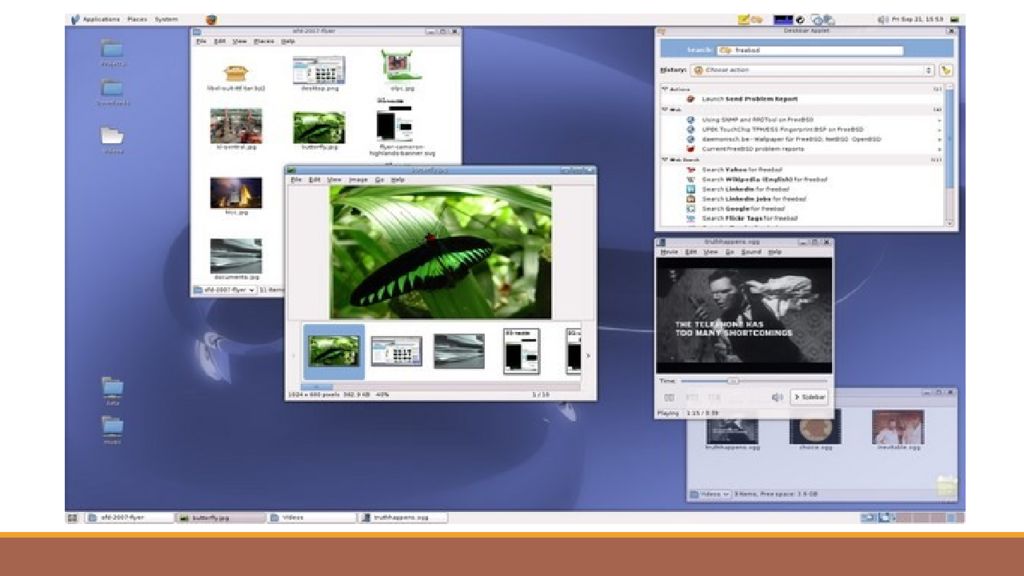Open the View menu in the afd-2007-flyer file window
Screen dimensions: 1024x576
tap(240, 41)
